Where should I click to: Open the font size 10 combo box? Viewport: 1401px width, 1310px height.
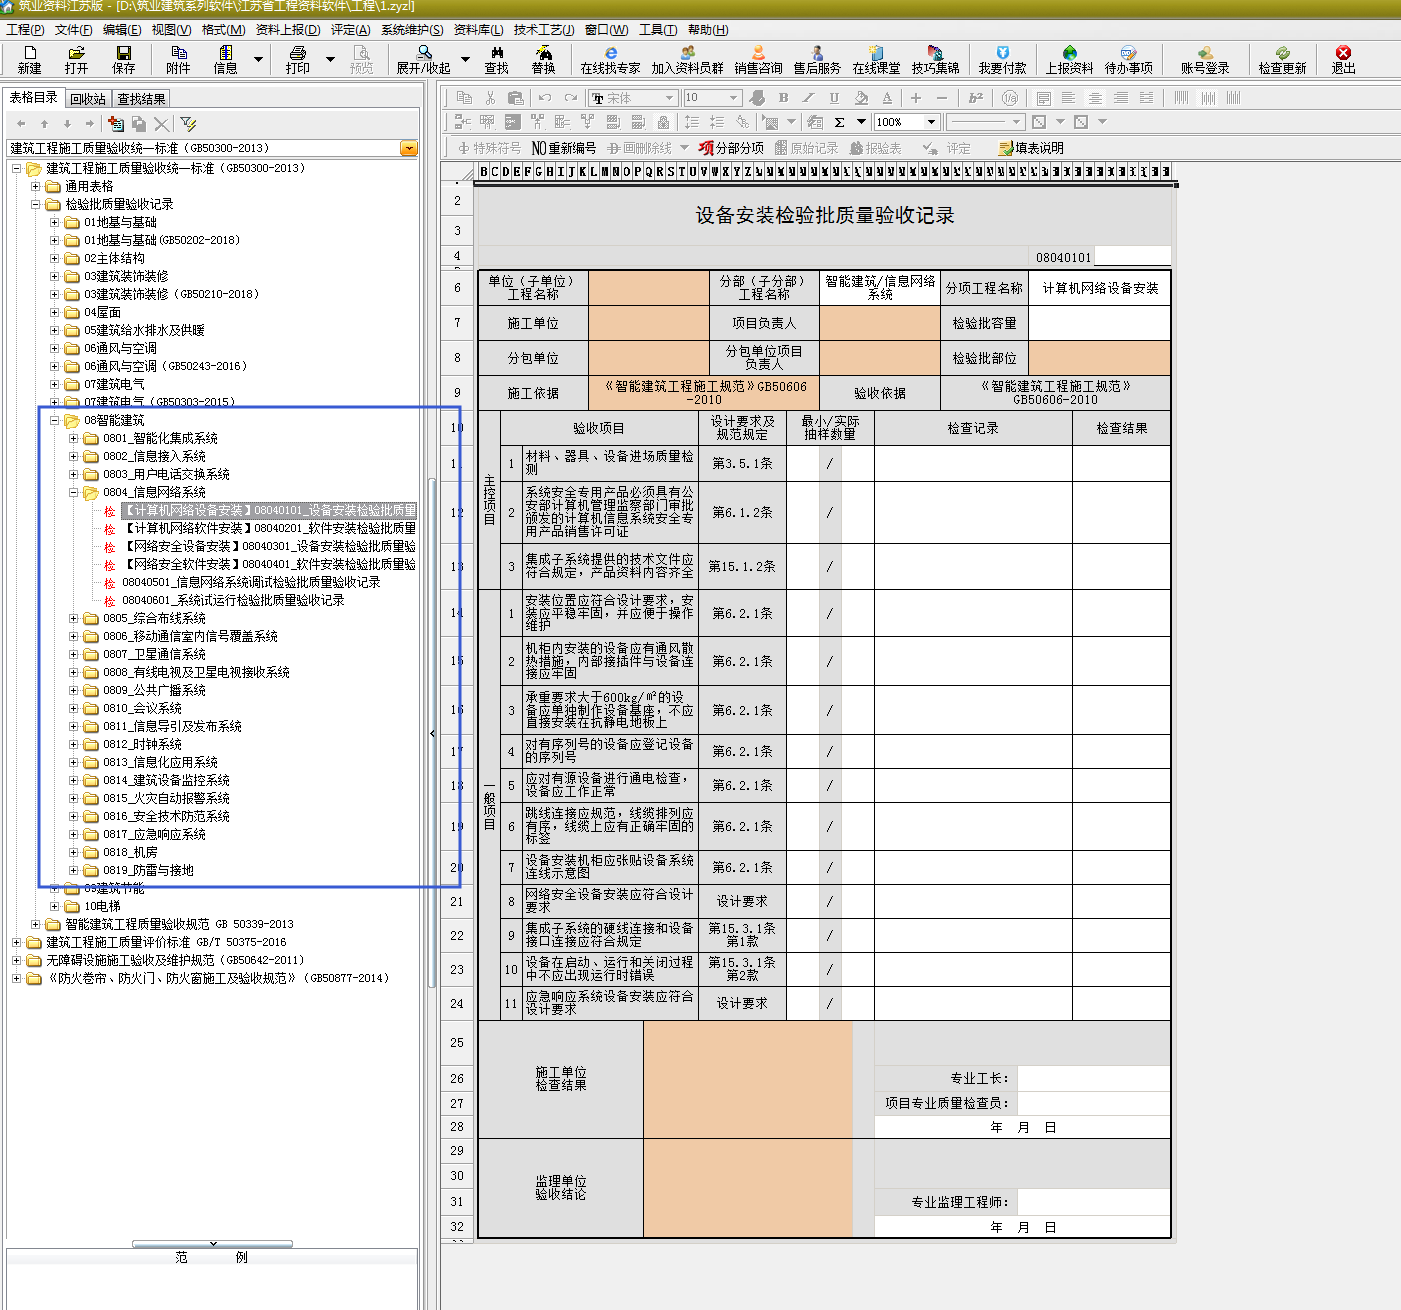(x=712, y=97)
